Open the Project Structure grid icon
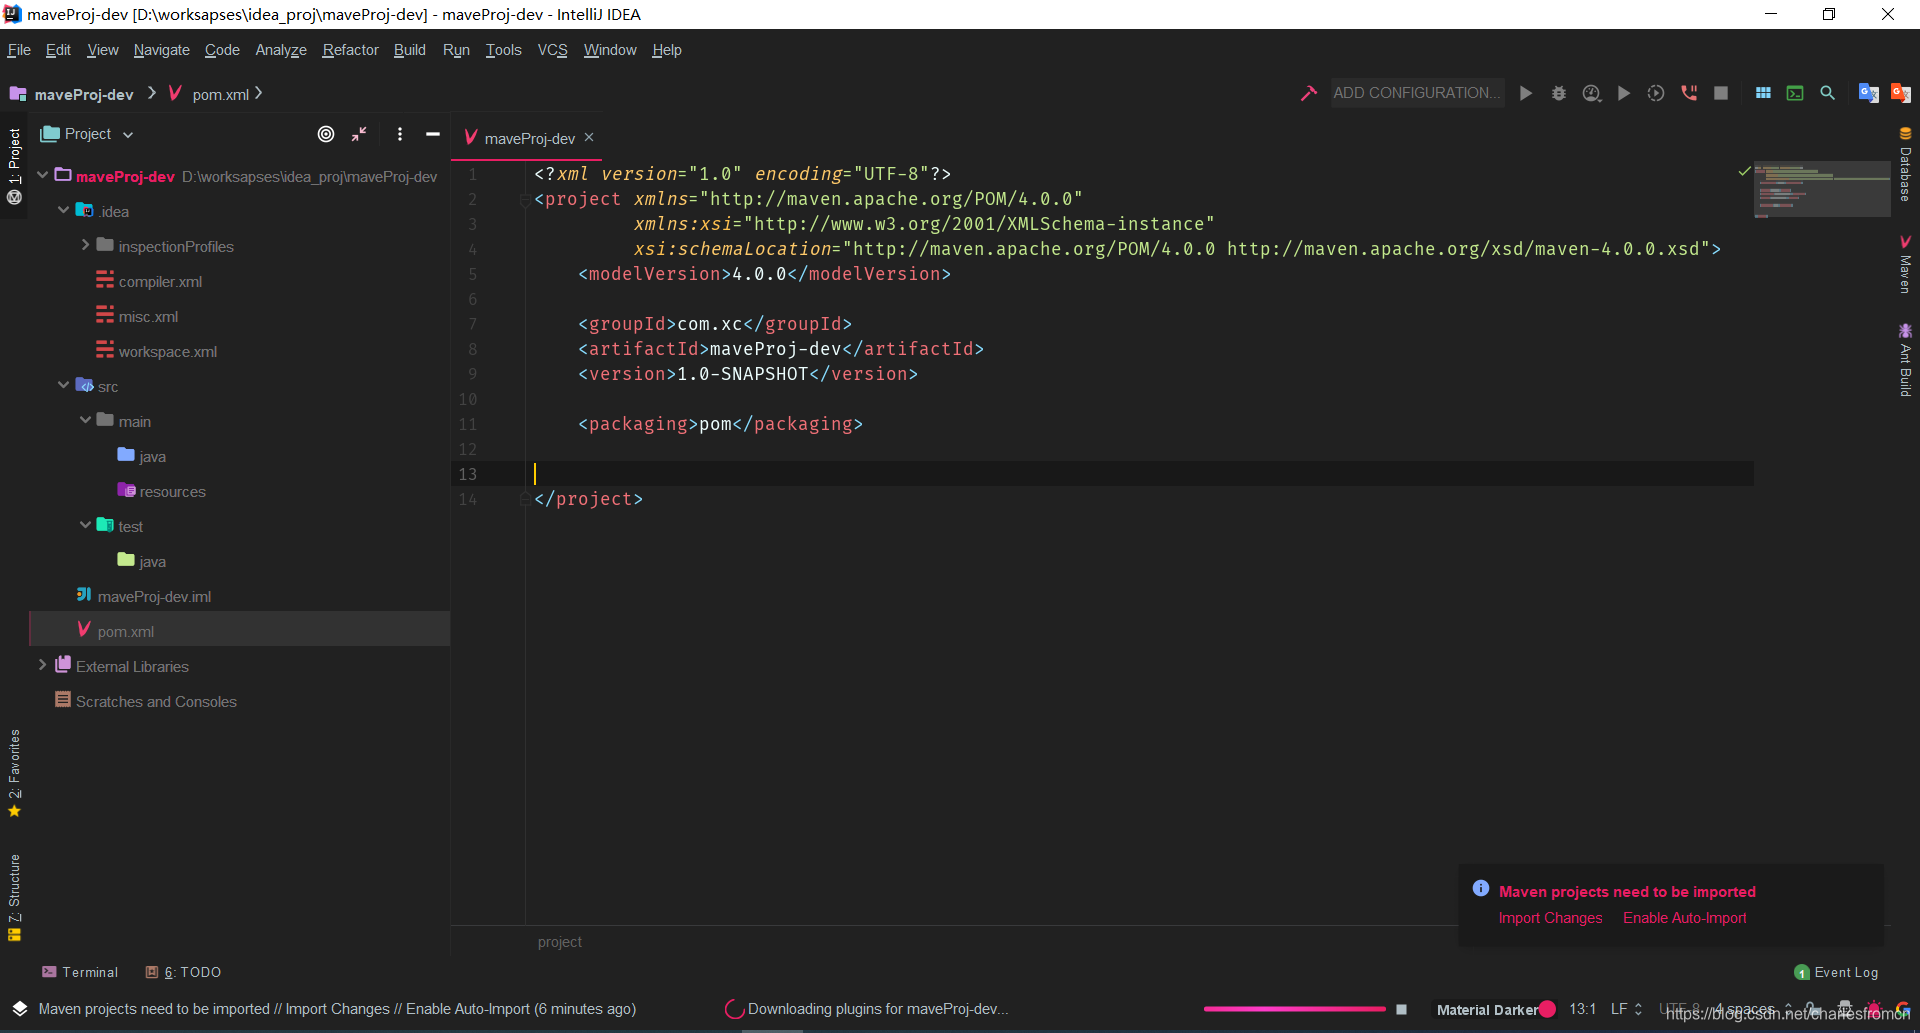This screenshot has height=1033, width=1920. [1763, 93]
